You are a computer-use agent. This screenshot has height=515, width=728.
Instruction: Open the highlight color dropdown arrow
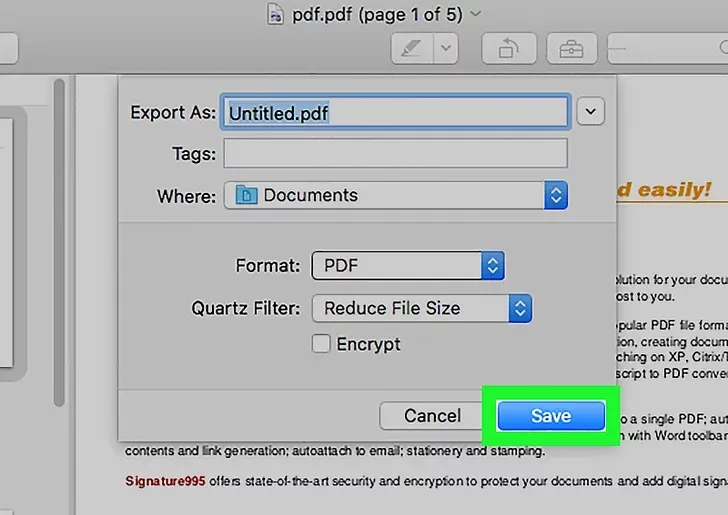tap(446, 48)
